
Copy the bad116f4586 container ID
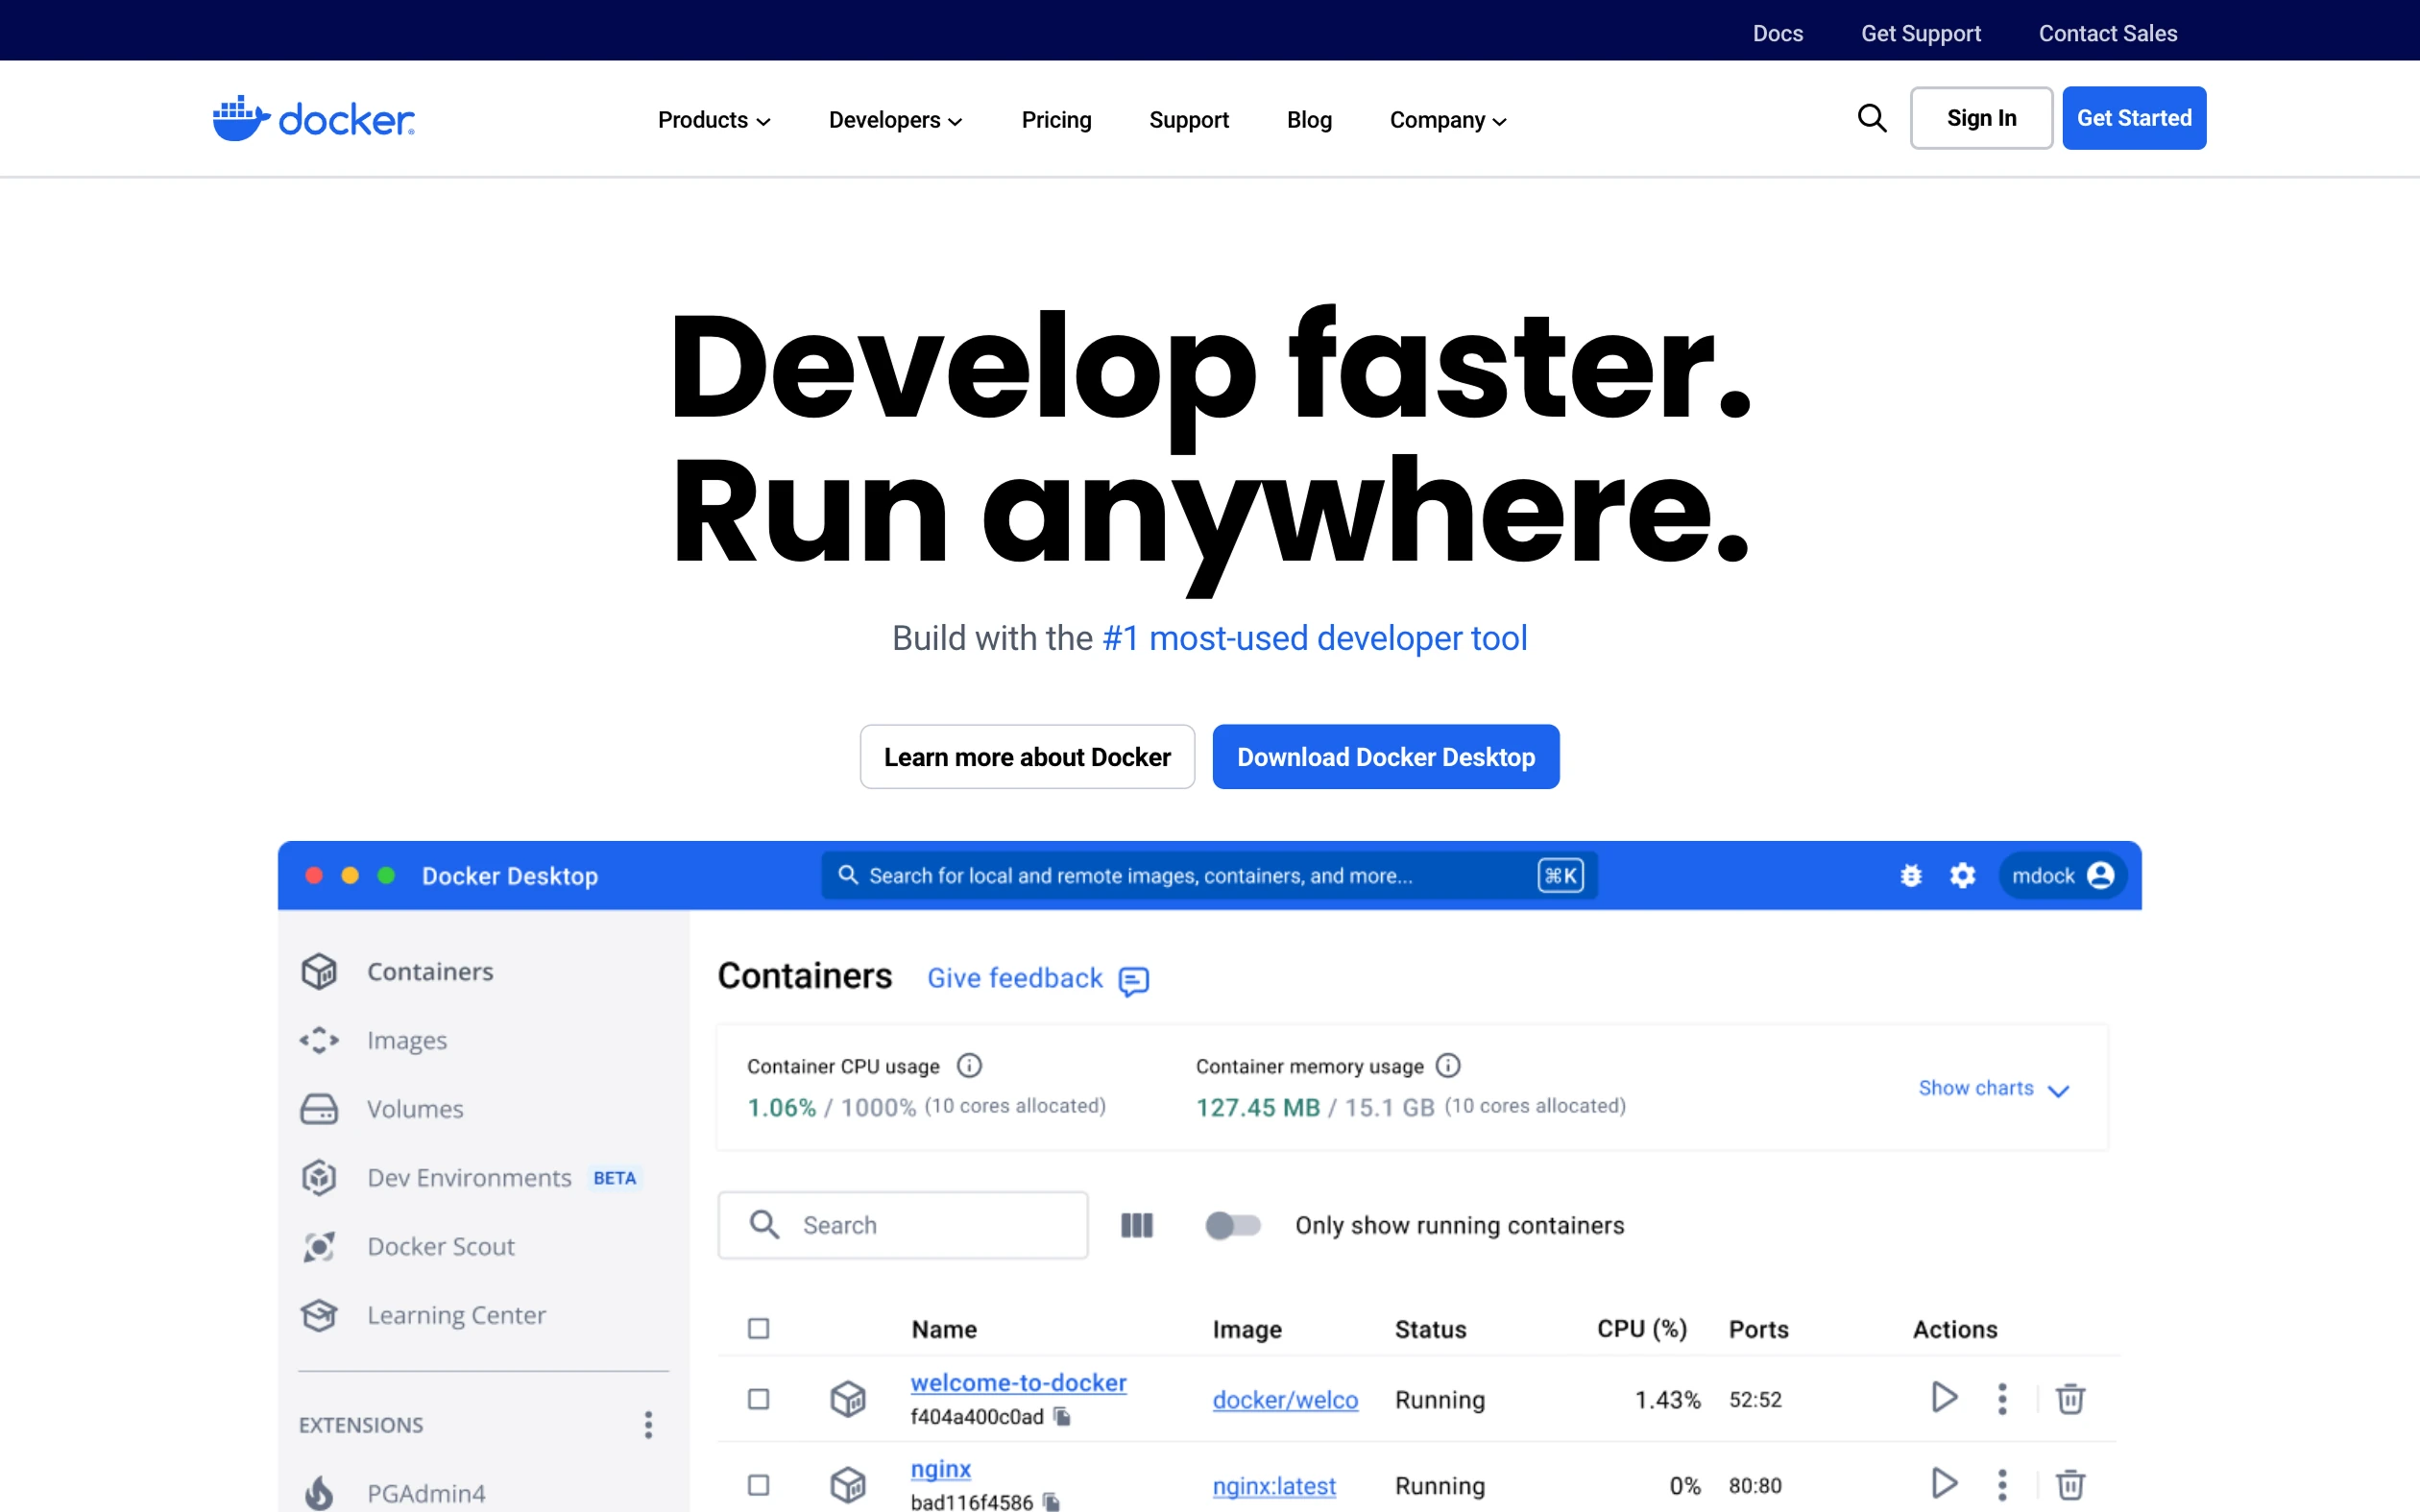(x=1051, y=1502)
